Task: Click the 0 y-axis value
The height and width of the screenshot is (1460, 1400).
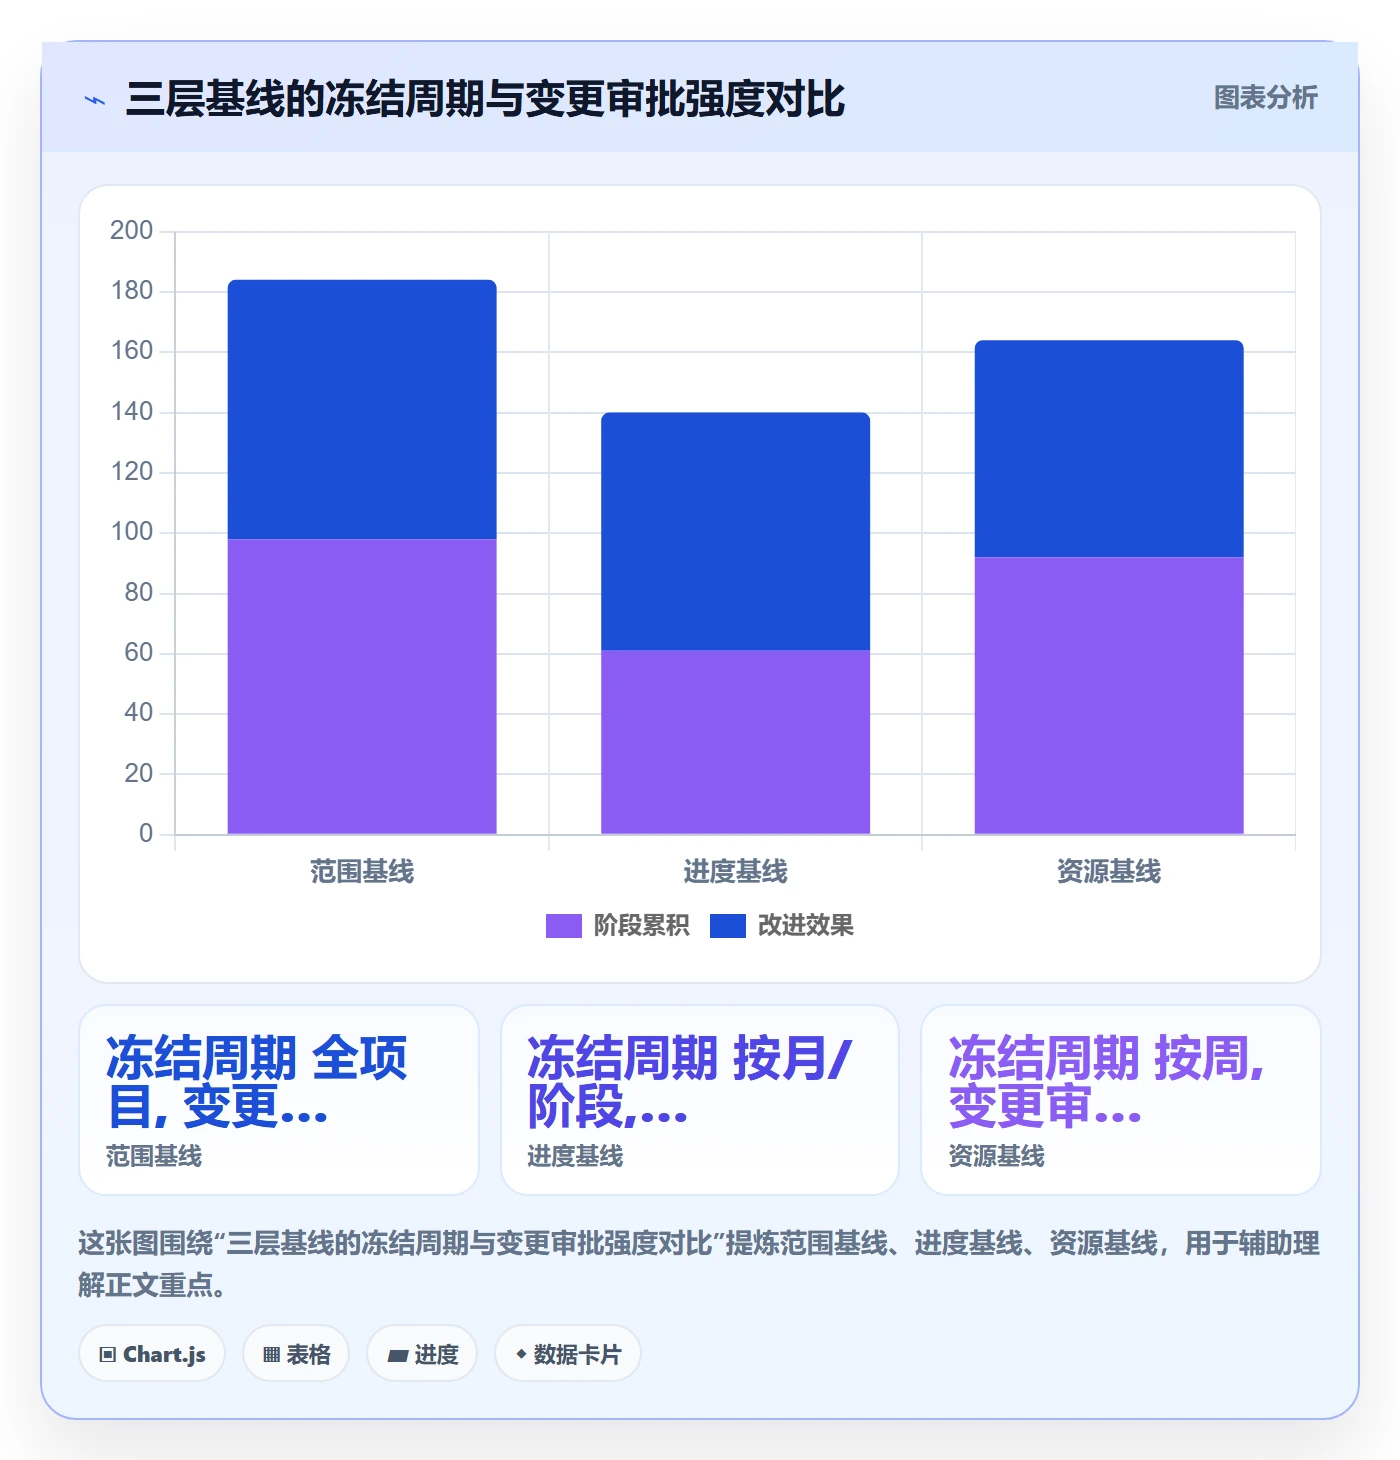Action: pyautogui.click(x=146, y=834)
